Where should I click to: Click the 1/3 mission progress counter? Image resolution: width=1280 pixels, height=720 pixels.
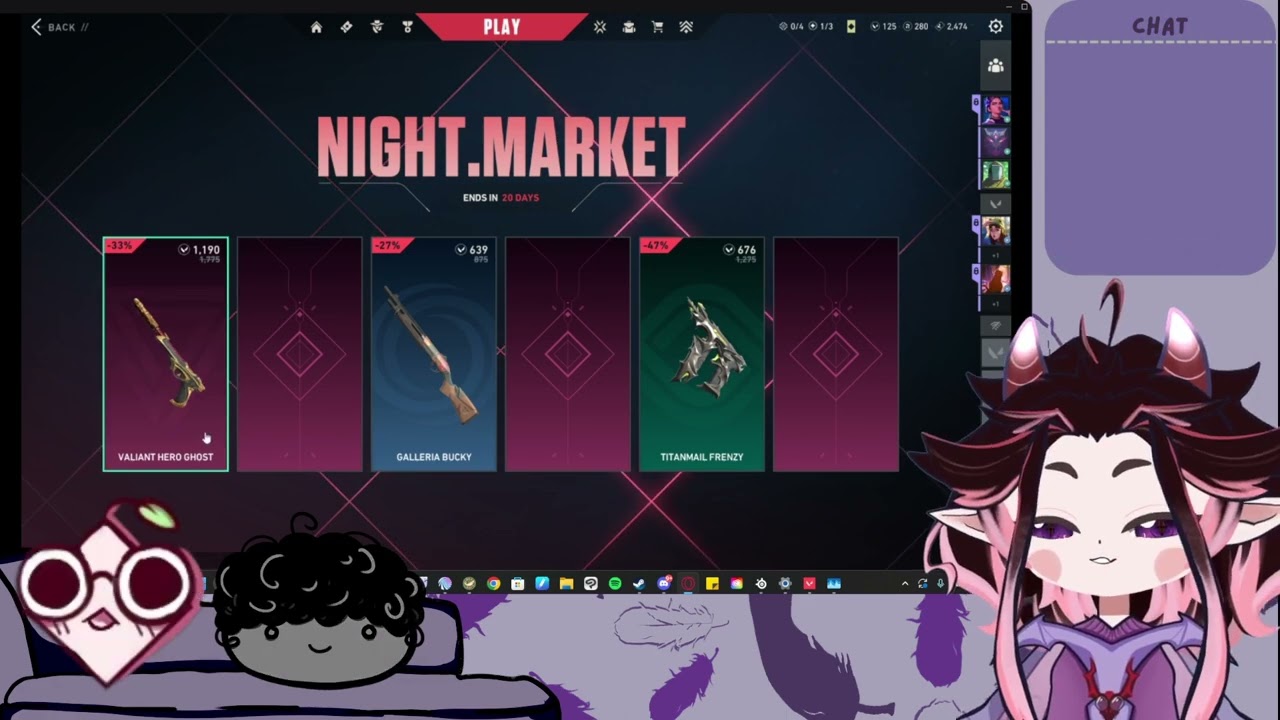coord(821,27)
